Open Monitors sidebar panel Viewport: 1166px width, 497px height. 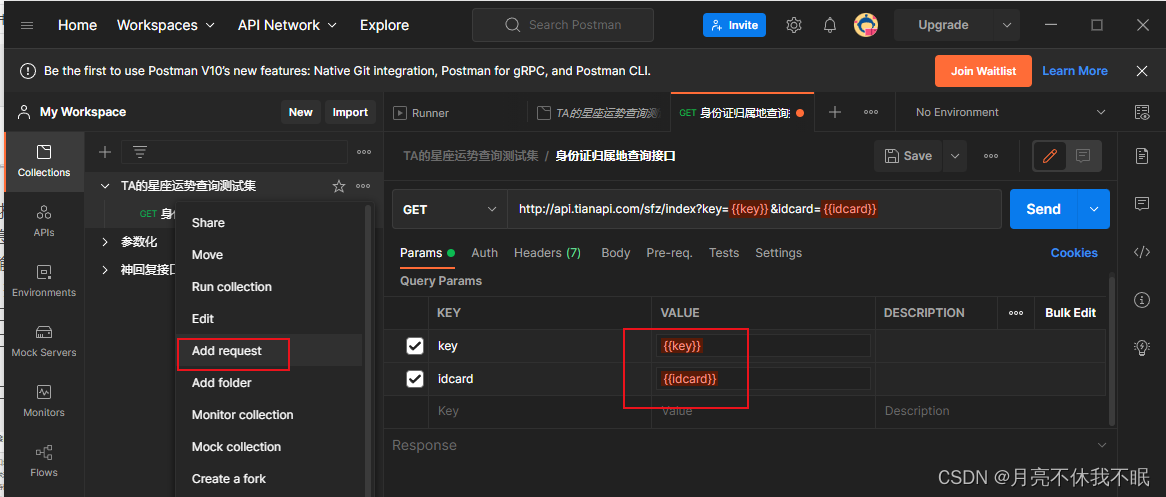click(44, 401)
